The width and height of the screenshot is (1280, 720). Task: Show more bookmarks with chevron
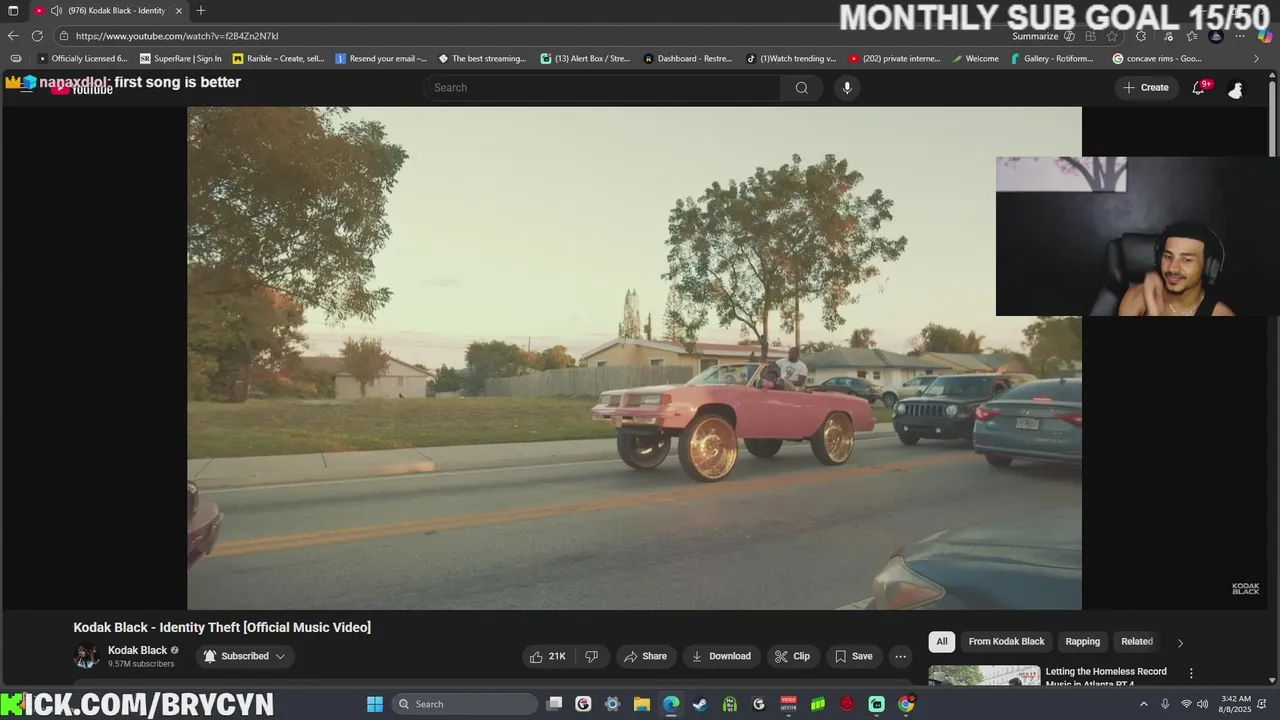click(1257, 59)
